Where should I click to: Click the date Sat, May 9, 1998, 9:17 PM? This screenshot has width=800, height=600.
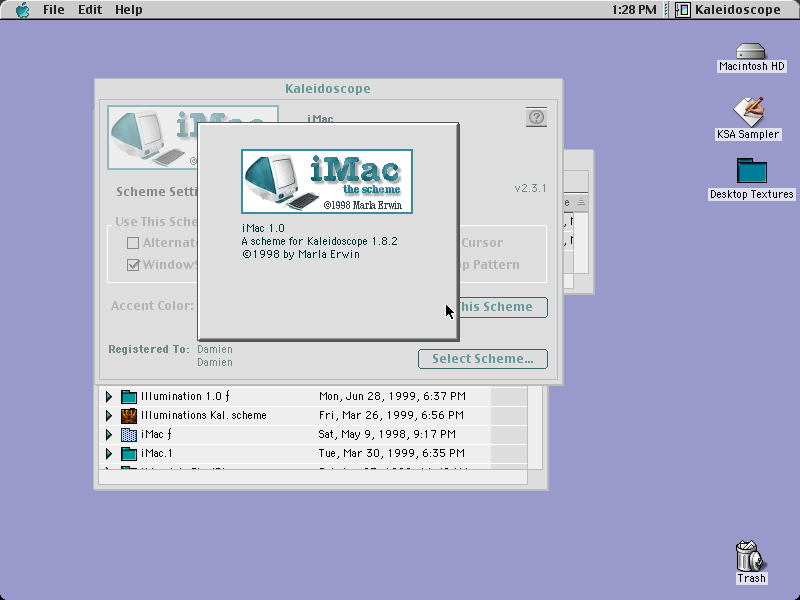pos(387,434)
